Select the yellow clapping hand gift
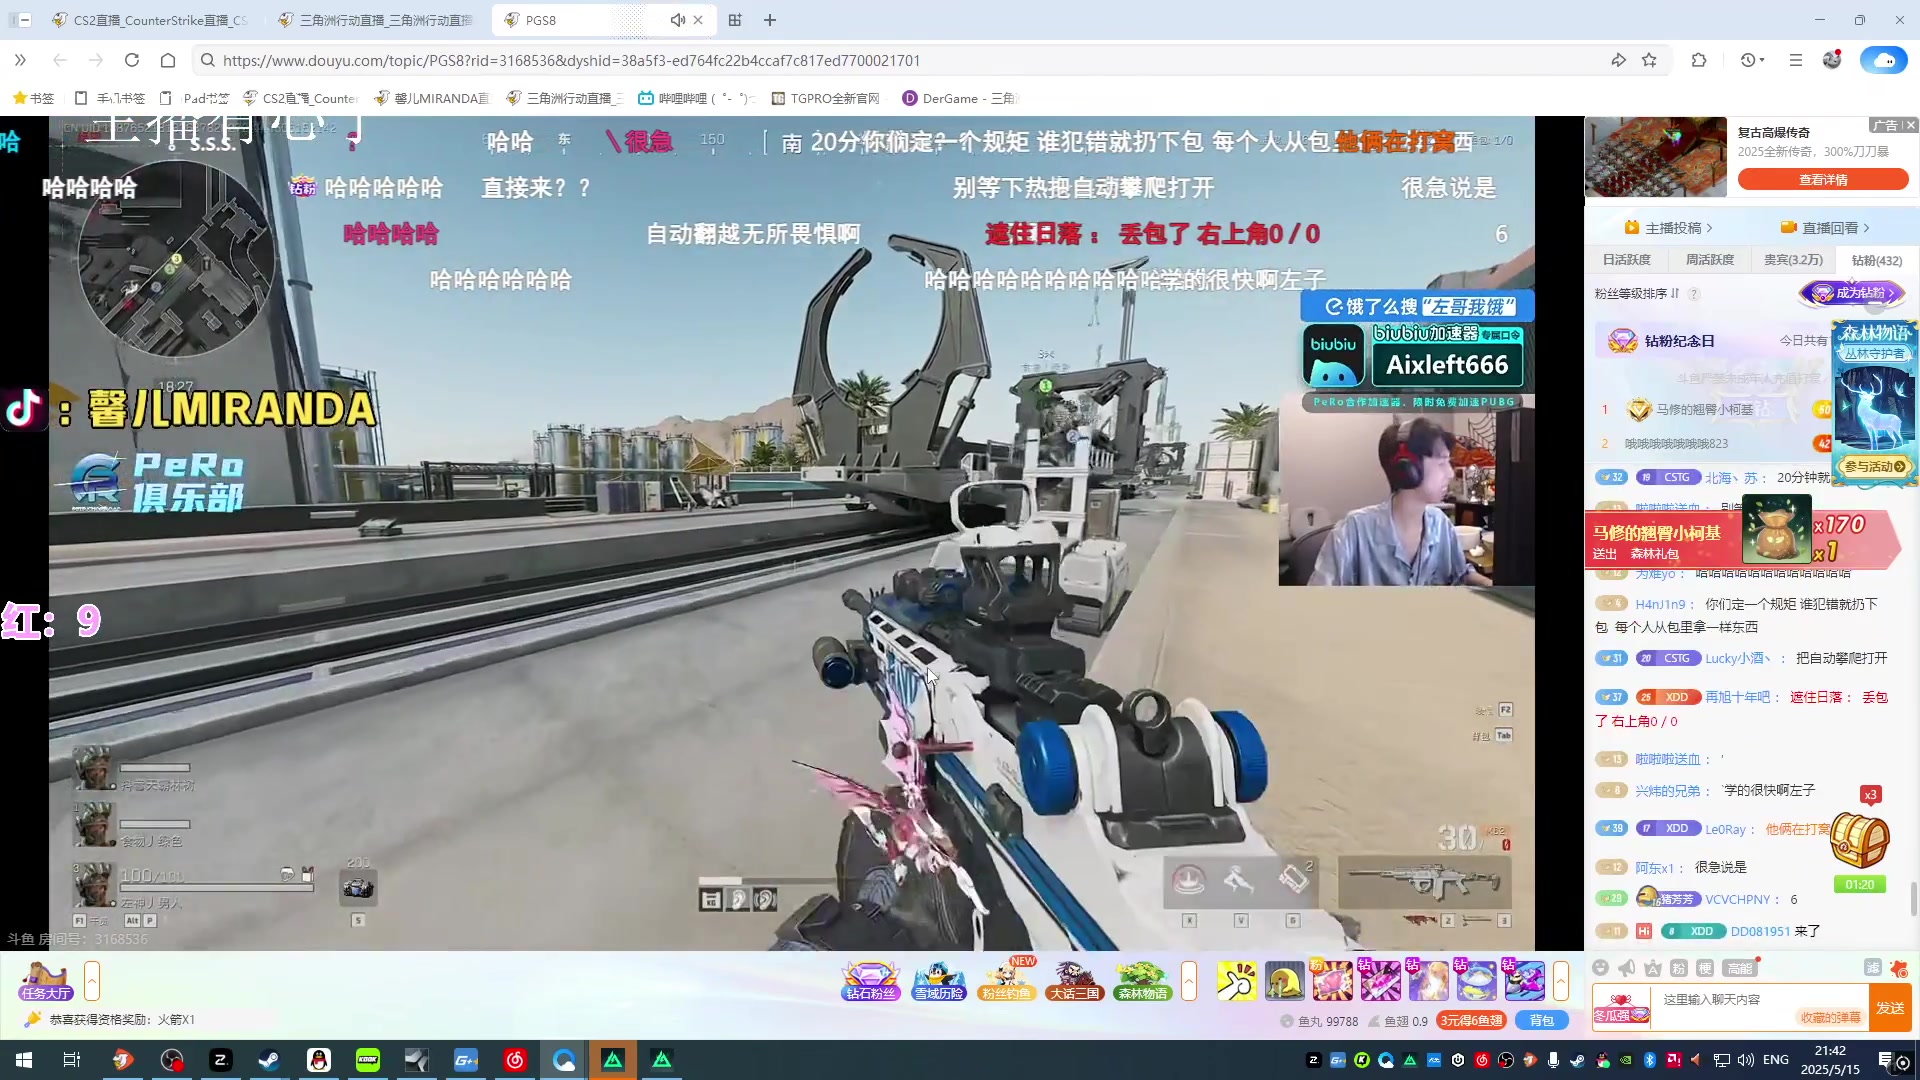Viewport: 1920px width, 1080px height. tap(1237, 981)
